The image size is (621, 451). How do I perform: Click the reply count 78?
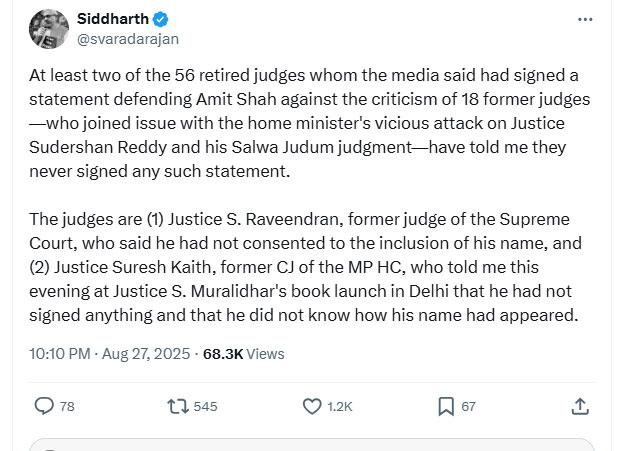pos(67,407)
